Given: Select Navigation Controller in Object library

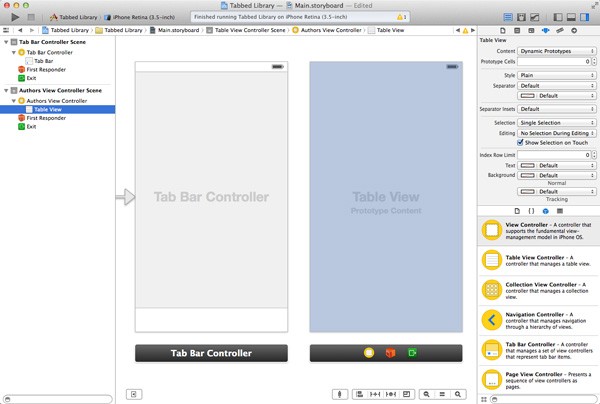Looking at the screenshot, I should click(x=539, y=321).
